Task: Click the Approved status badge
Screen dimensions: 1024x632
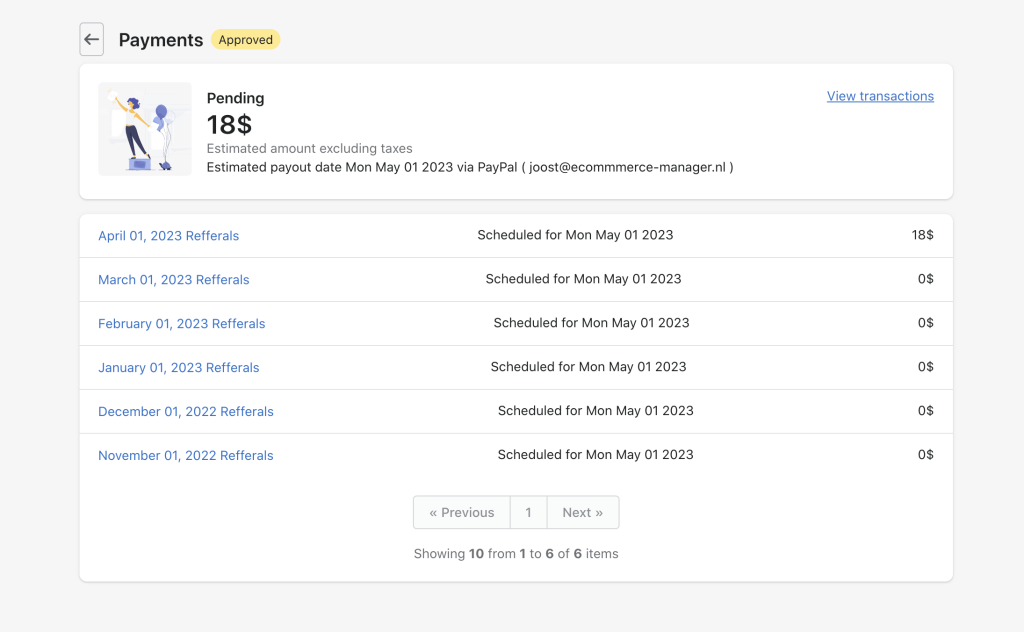Action: (246, 40)
